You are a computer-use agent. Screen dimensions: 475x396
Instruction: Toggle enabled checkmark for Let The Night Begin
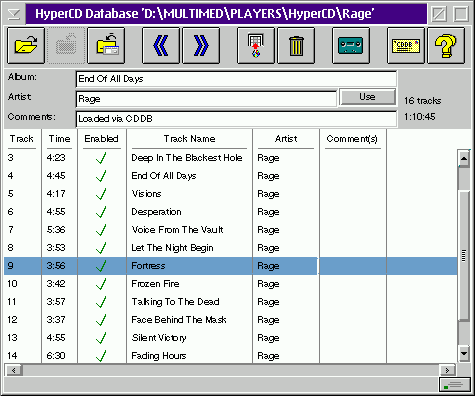coord(101,248)
